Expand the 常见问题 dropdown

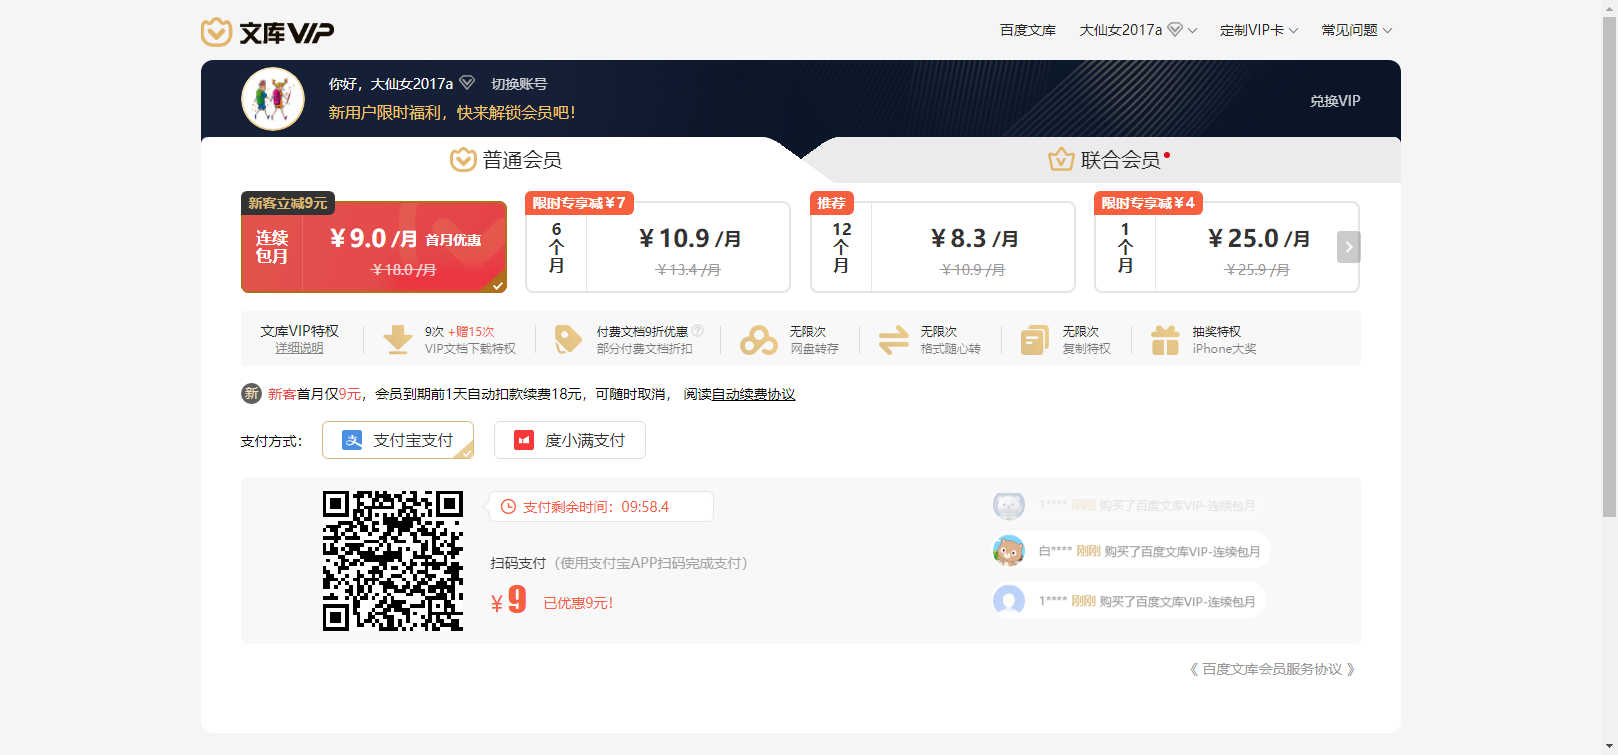click(1357, 30)
